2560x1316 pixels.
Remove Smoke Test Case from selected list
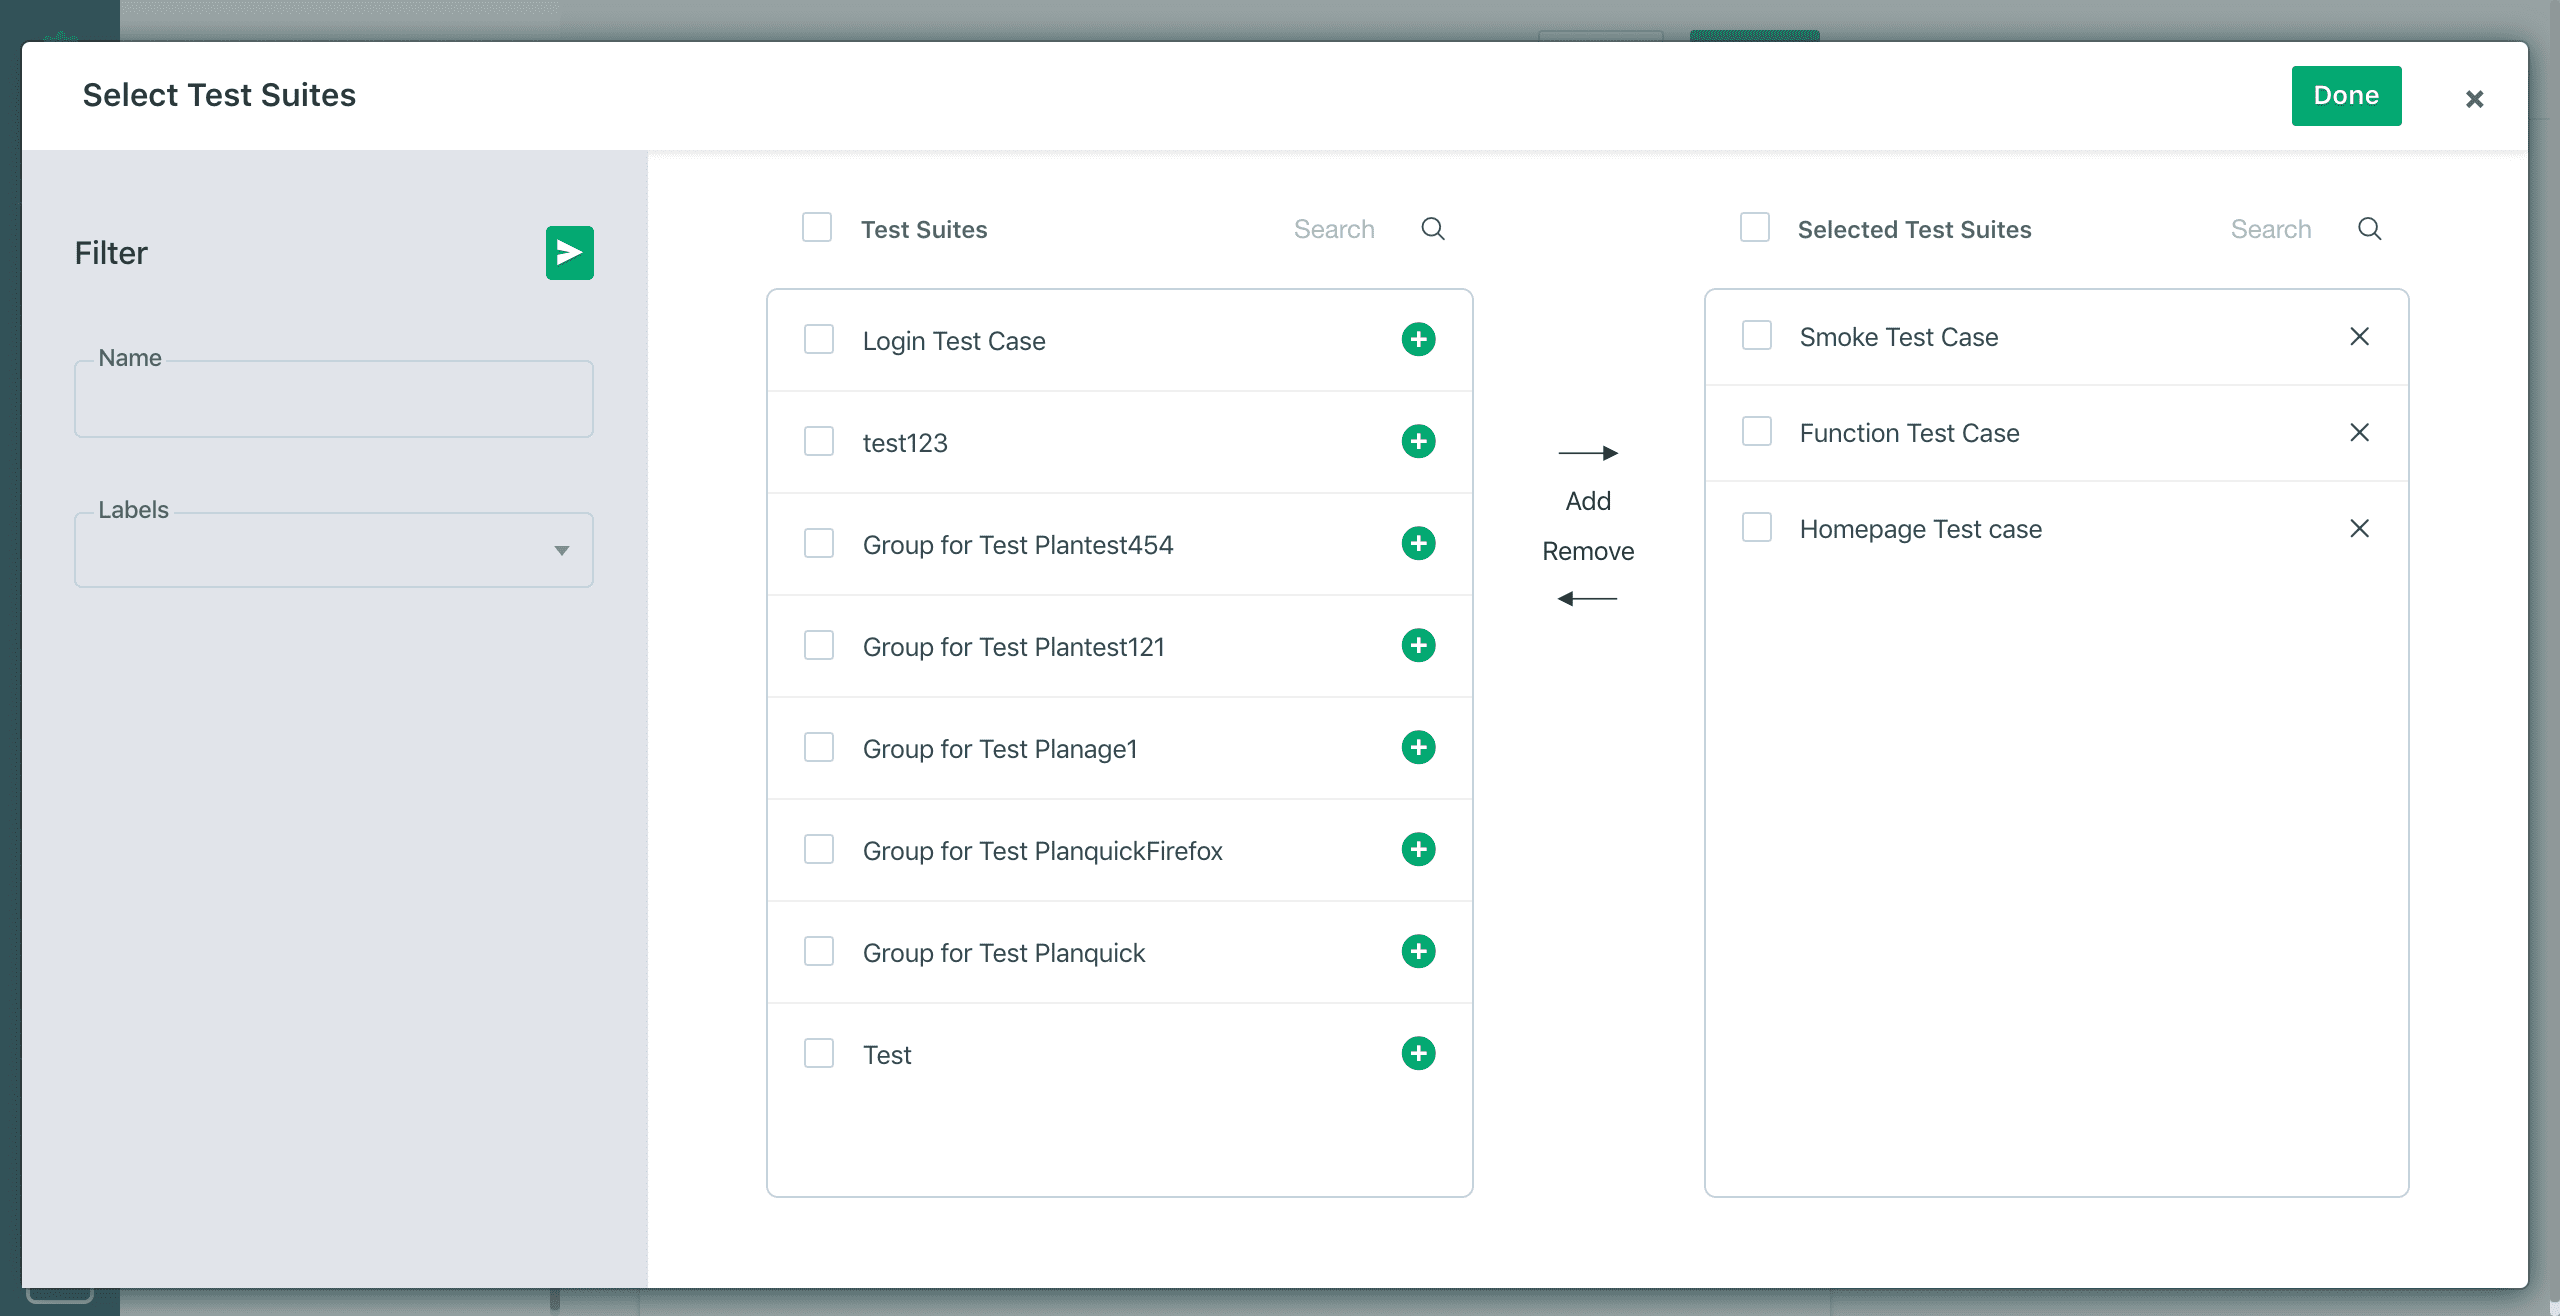pyautogui.click(x=2360, y=336)
